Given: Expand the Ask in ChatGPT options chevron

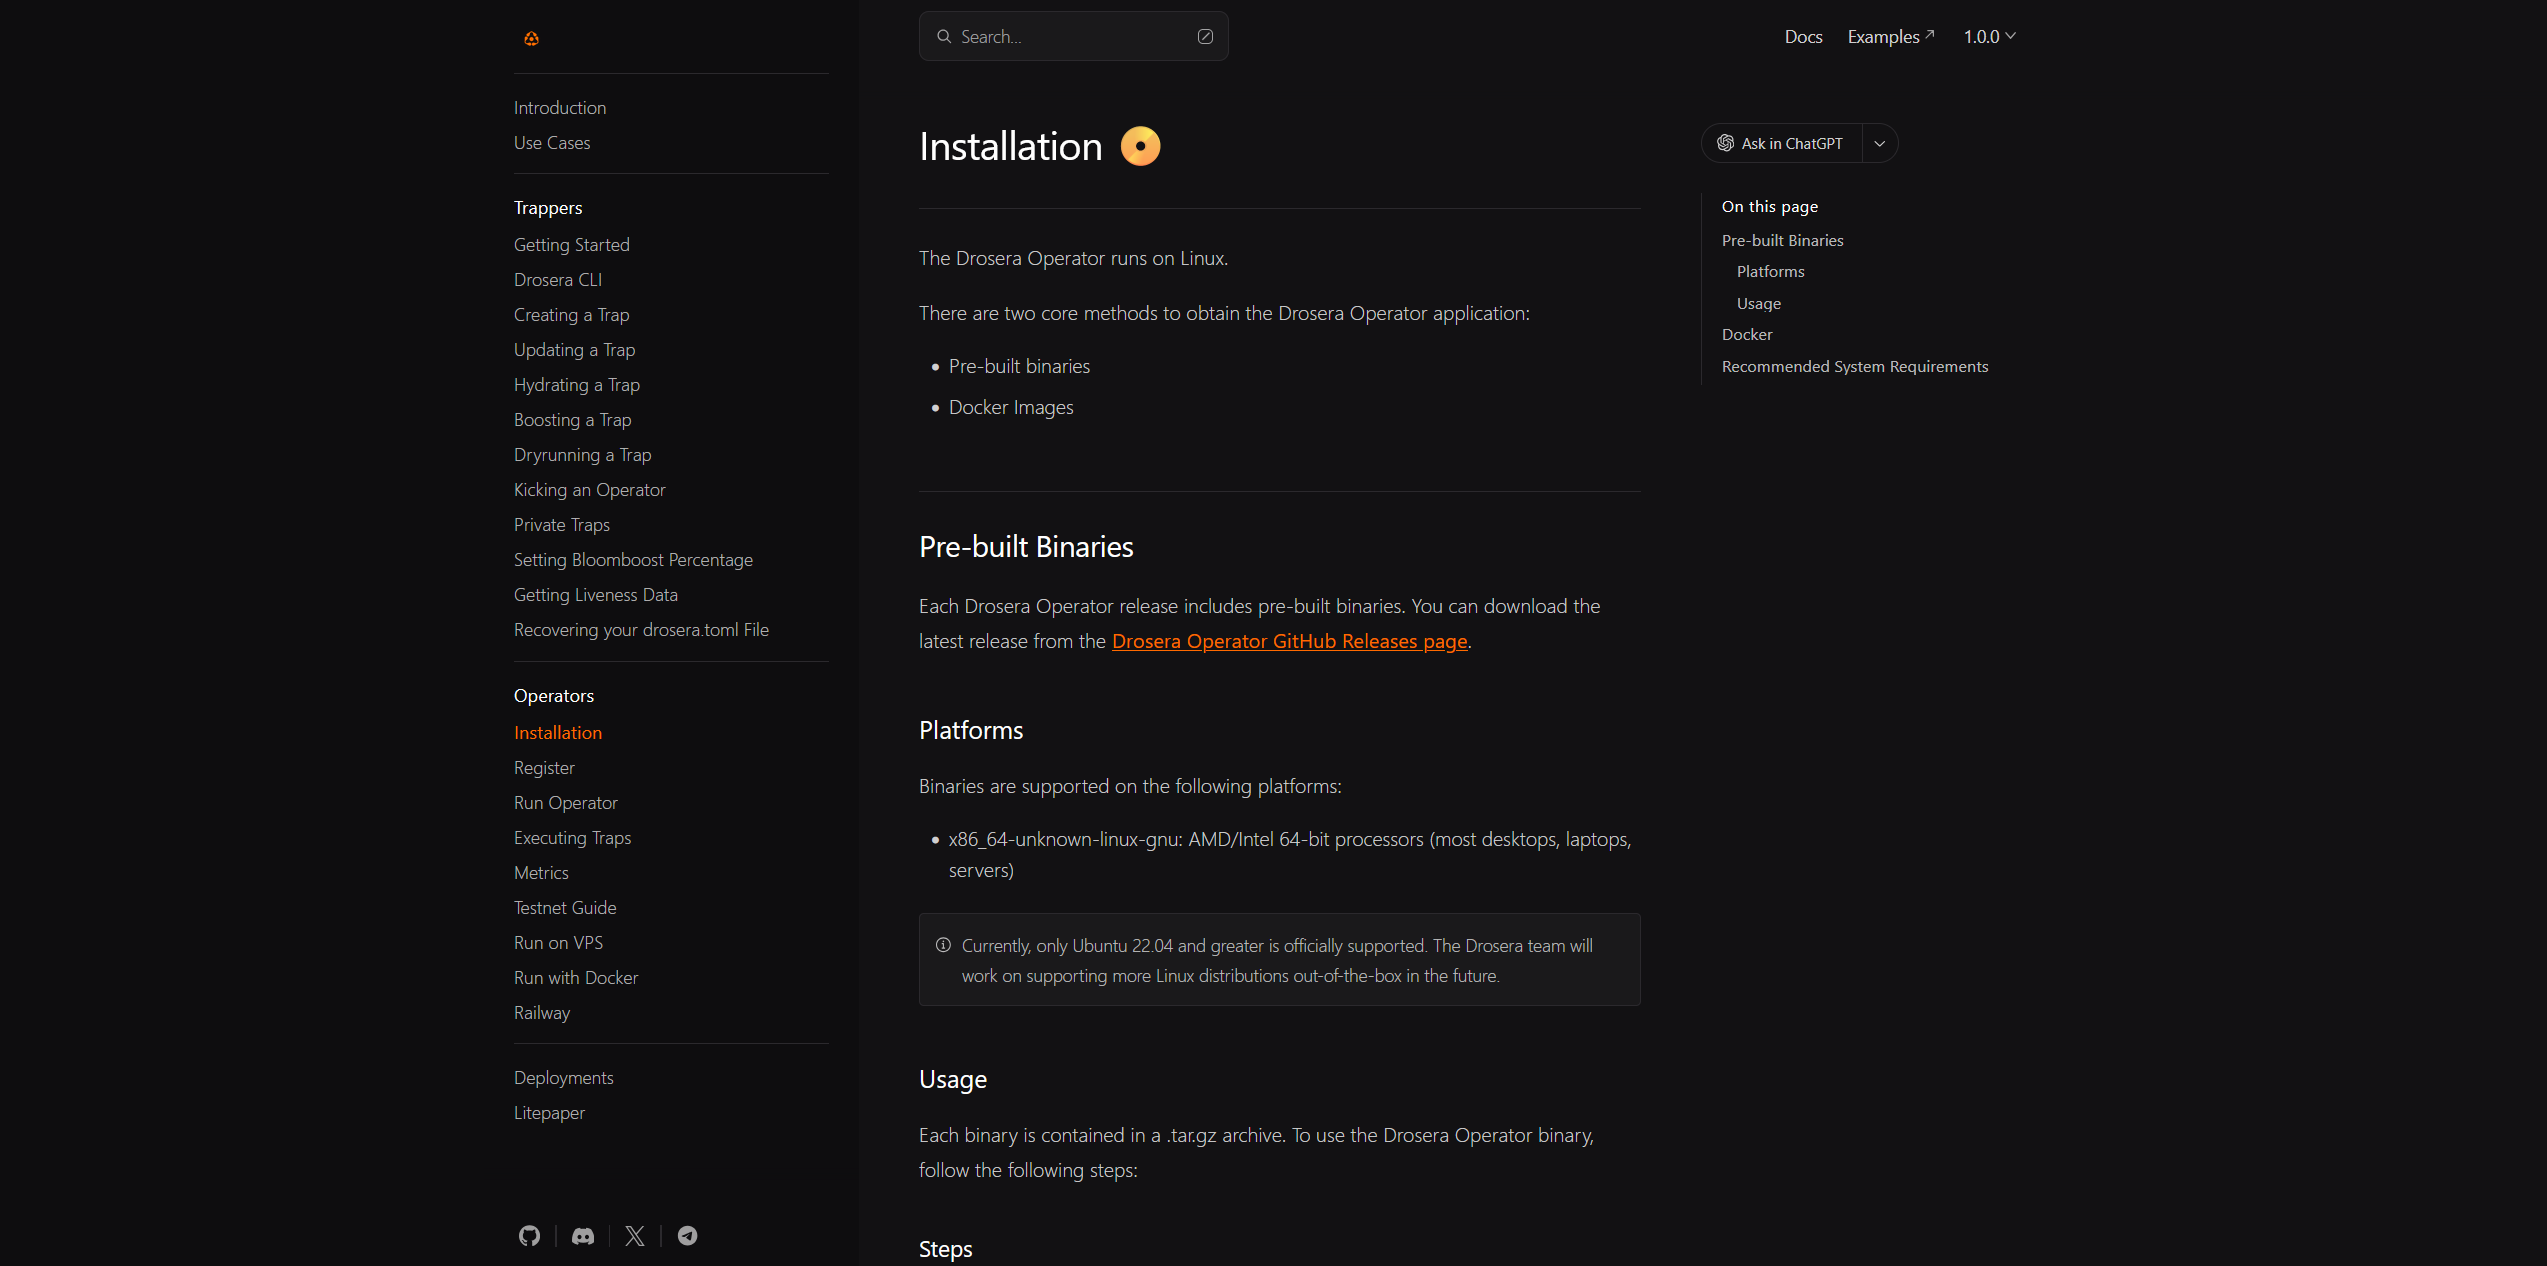Looking at the screenshot, I should pos(1879,143).
